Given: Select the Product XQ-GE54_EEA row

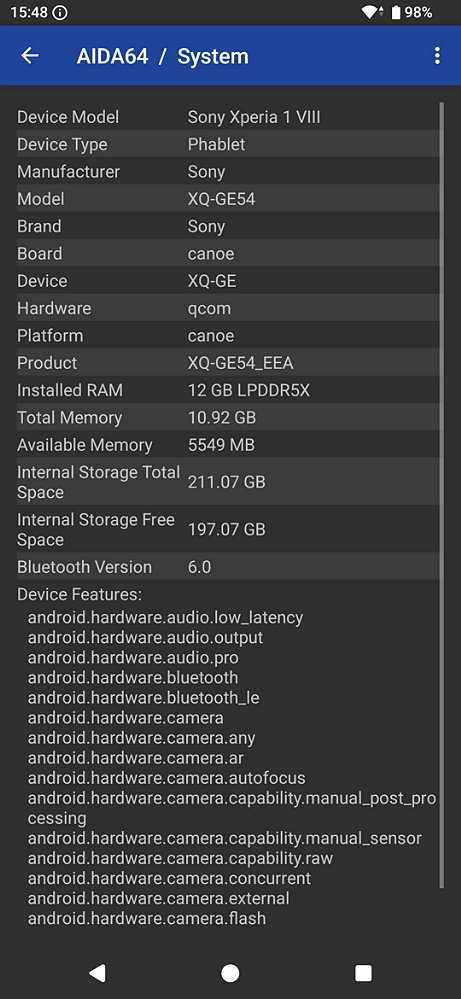Looking at the screenshot, I should tap(228, 363).
